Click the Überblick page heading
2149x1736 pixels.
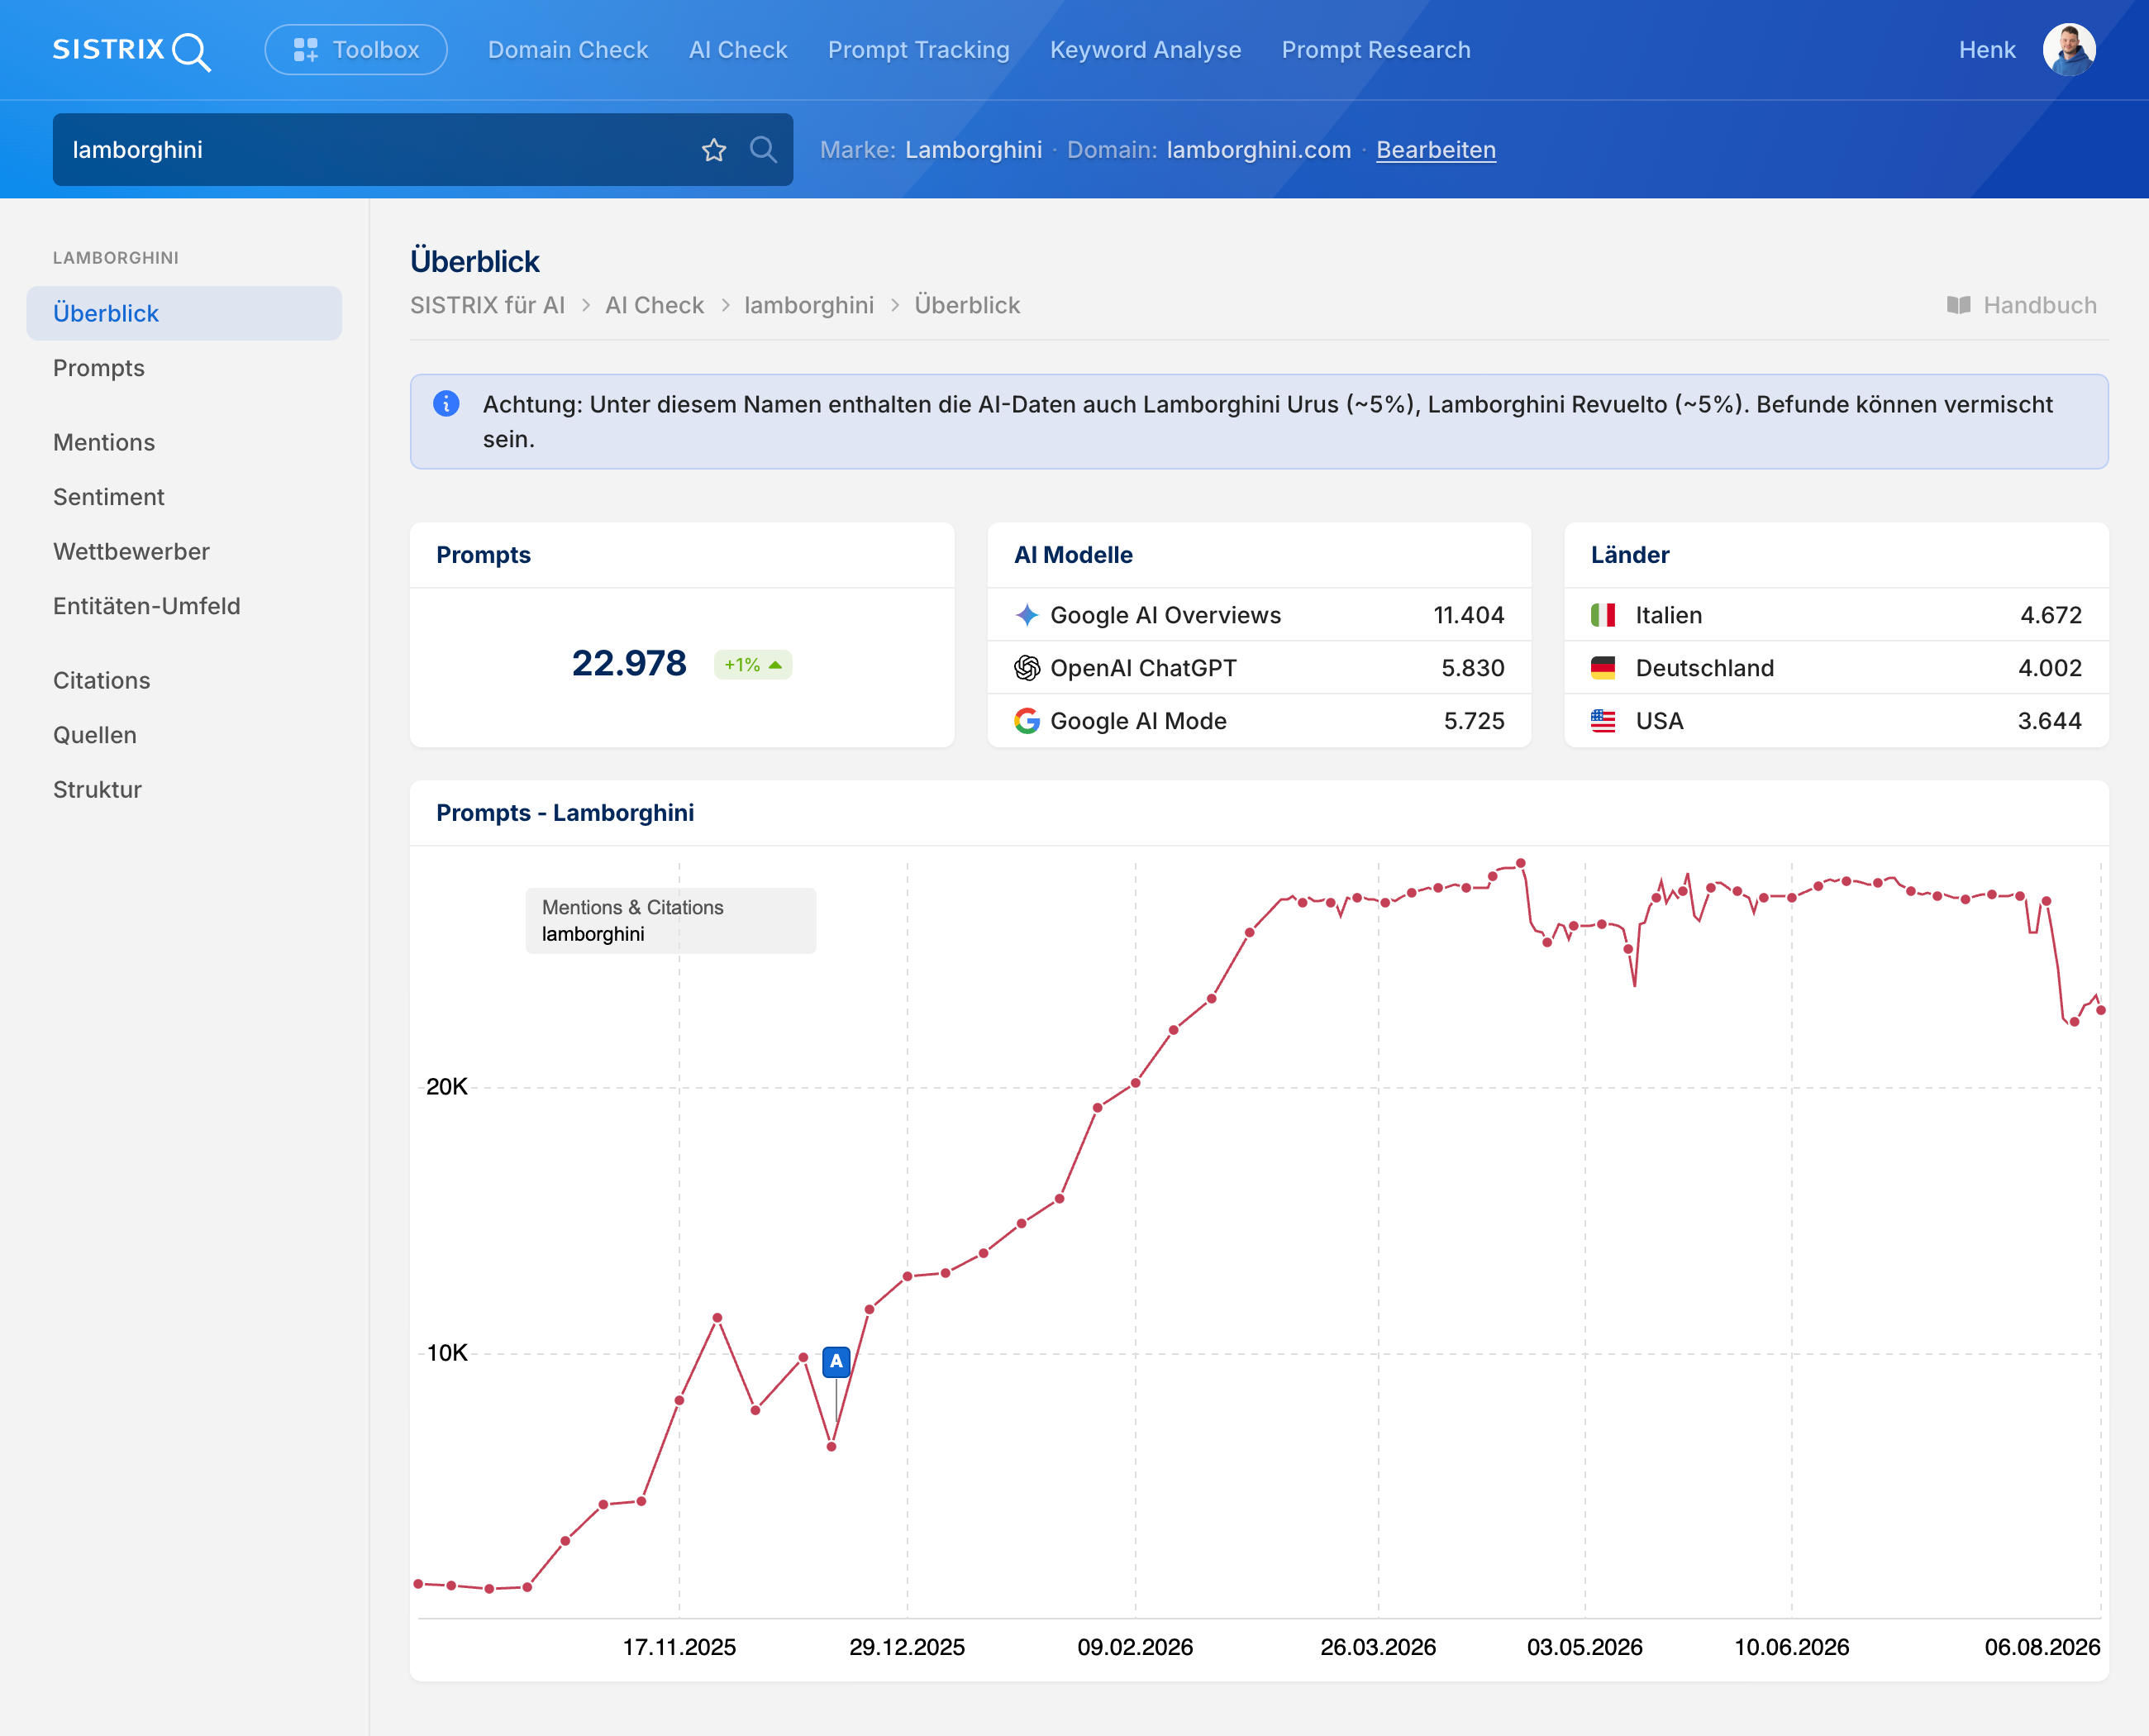coord(475,262)
